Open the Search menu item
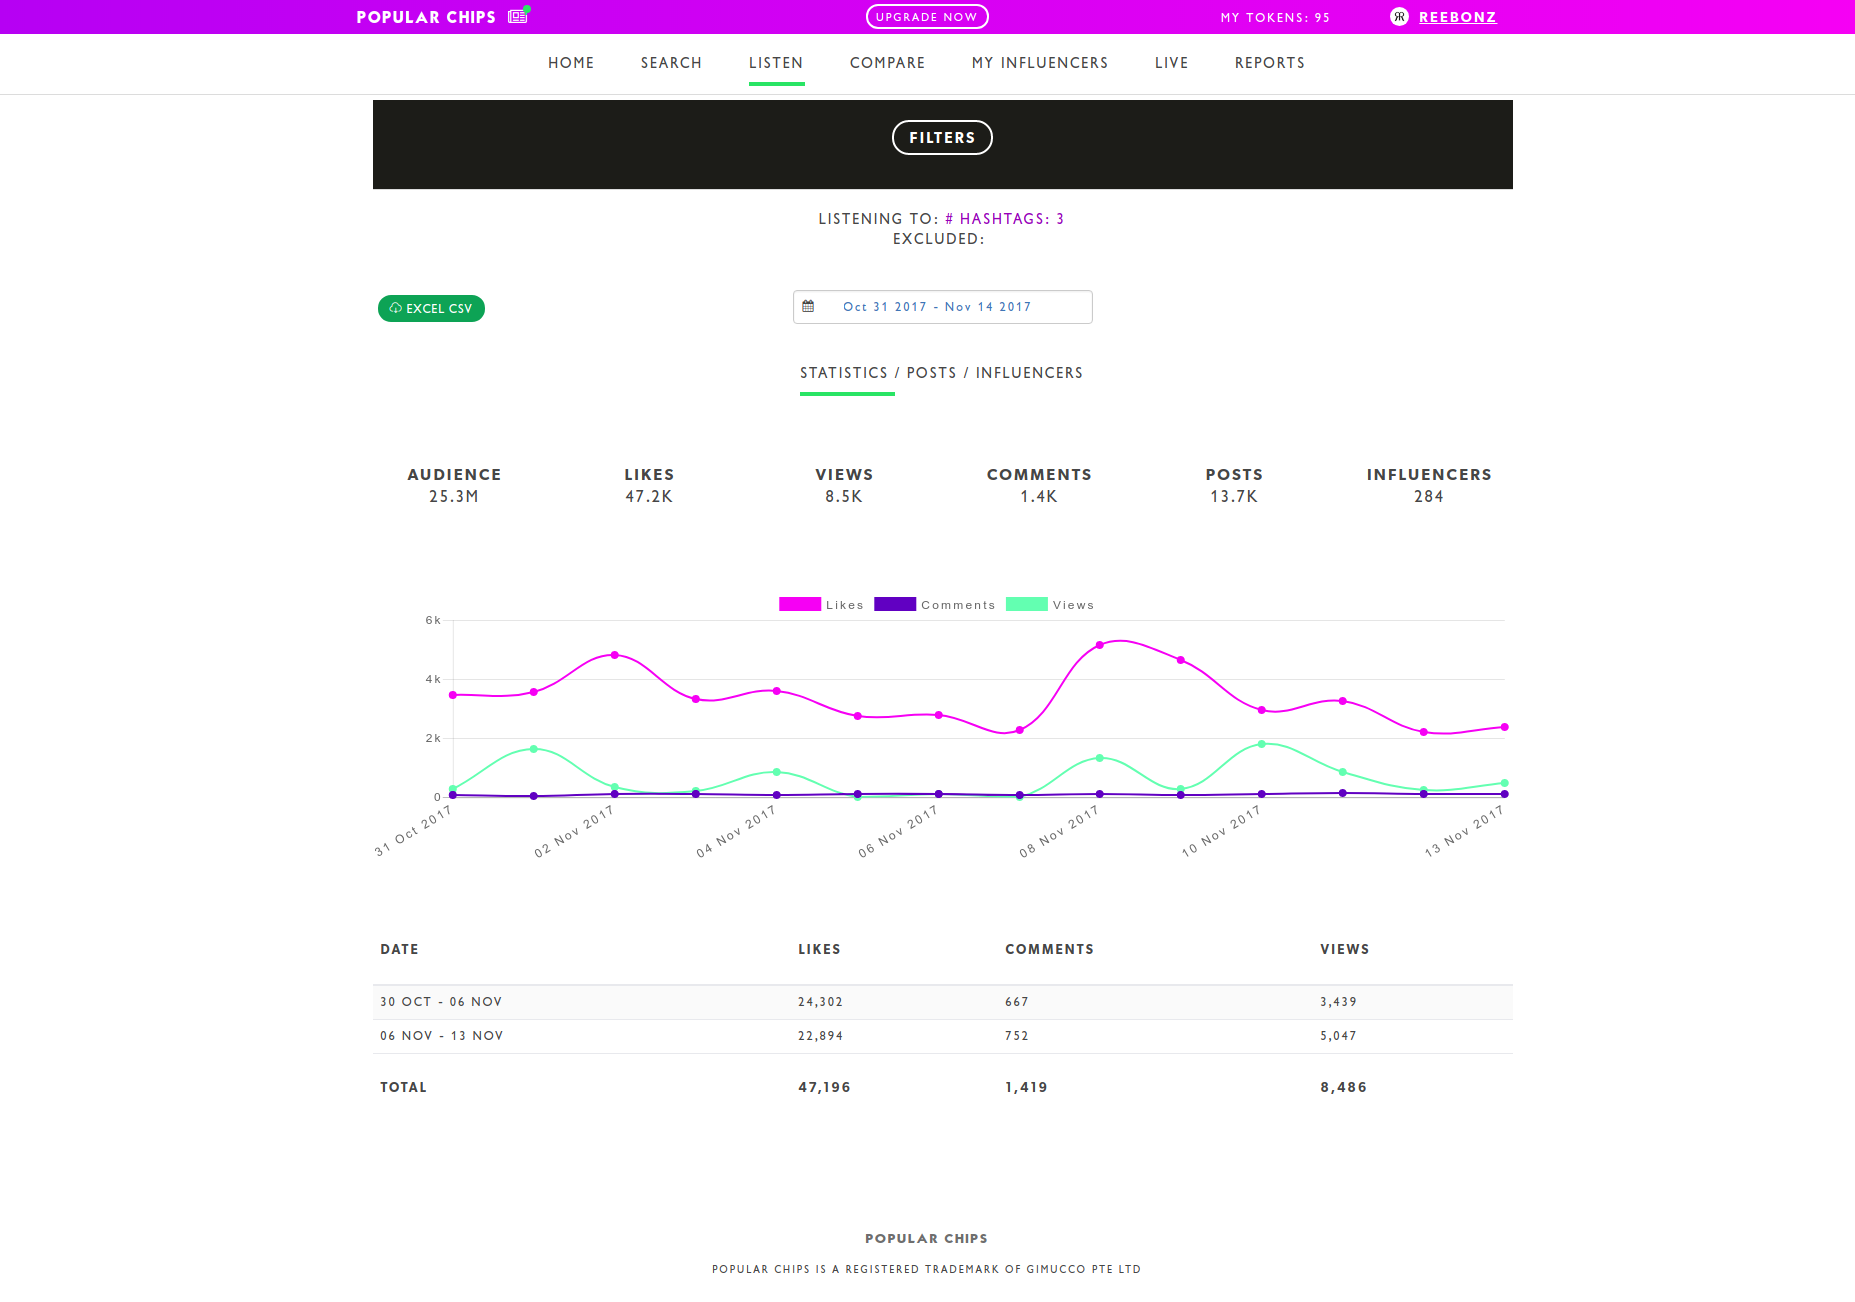This screenshot has height=1302, width=1855. [671, 63]
